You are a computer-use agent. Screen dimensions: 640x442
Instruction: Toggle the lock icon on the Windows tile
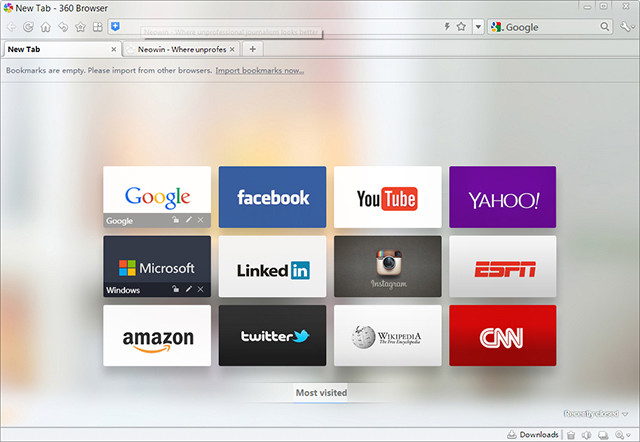point(176,289)
